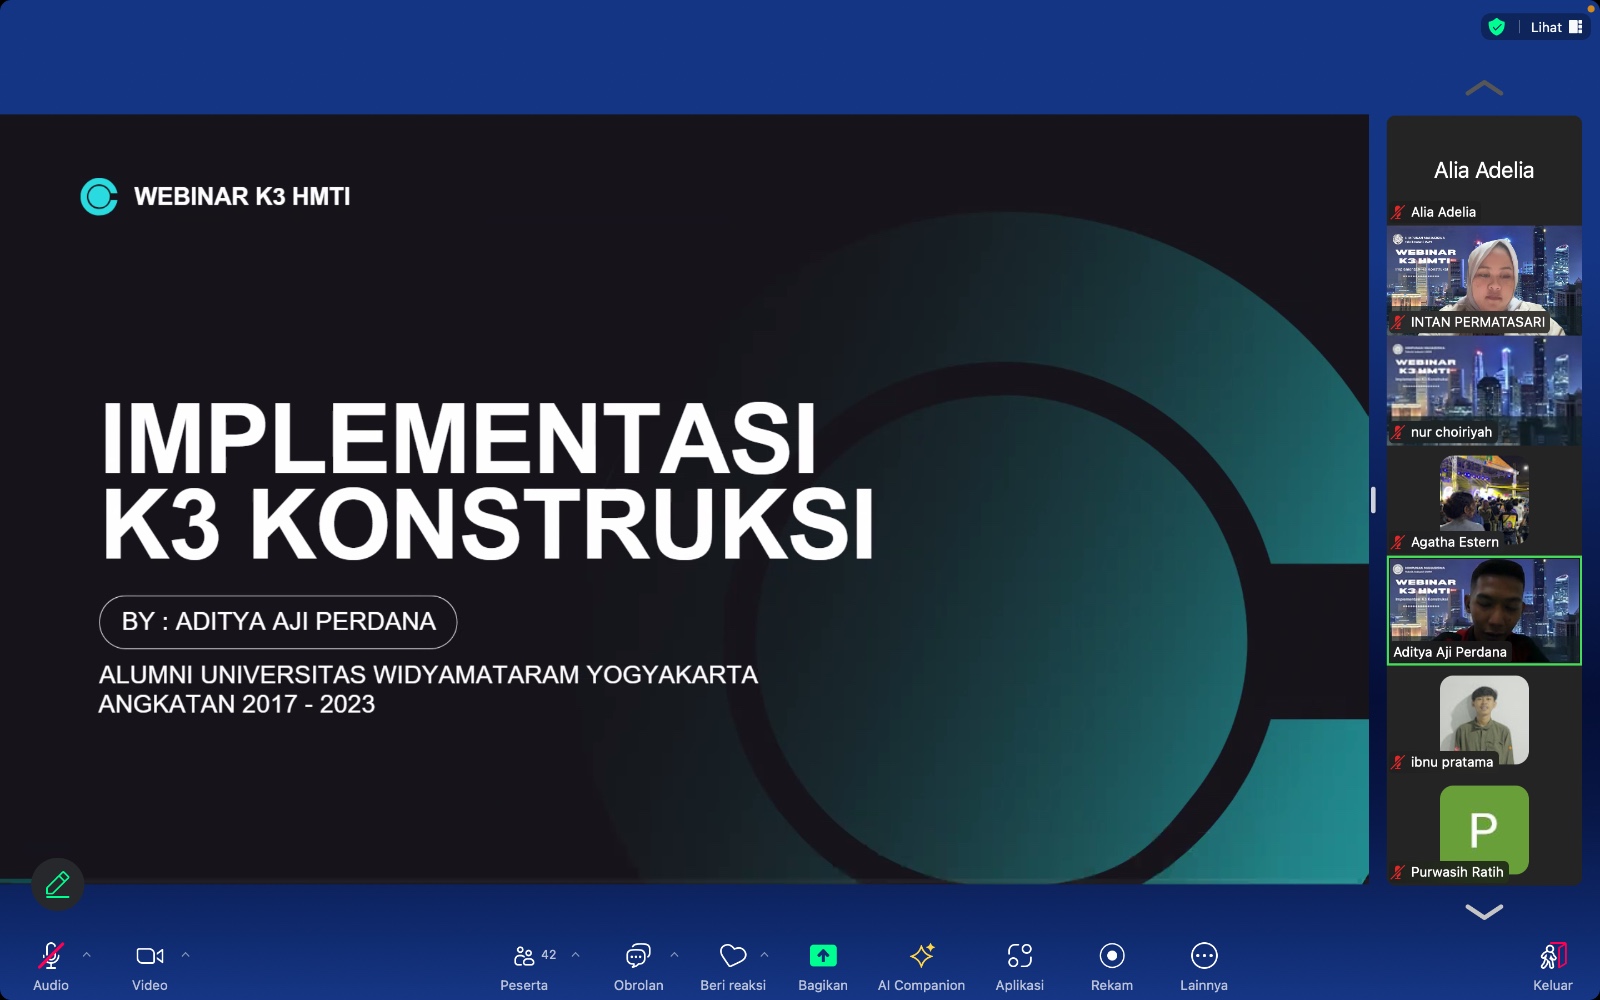Open the Aplikasi apps icon

1020,956
